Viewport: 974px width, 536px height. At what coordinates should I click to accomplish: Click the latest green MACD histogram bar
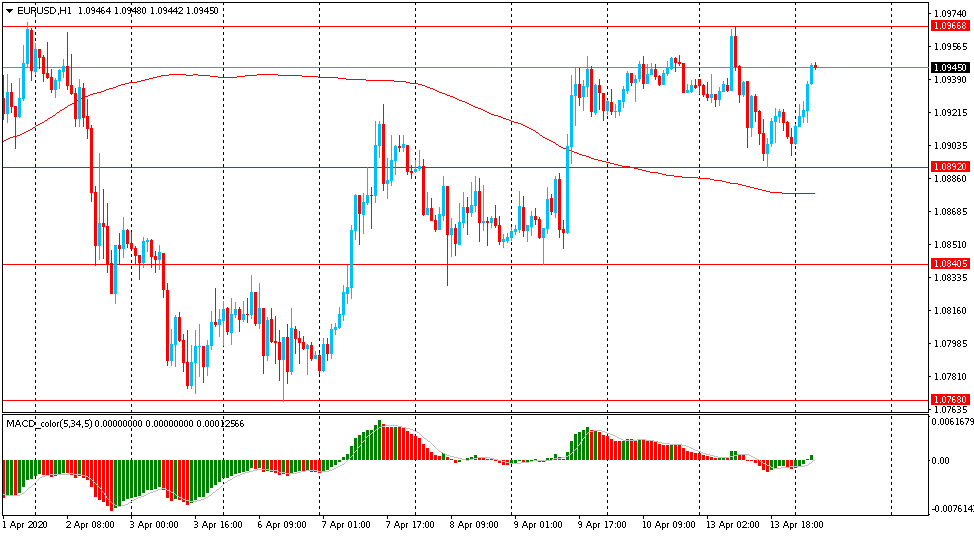tap(811, 458)
